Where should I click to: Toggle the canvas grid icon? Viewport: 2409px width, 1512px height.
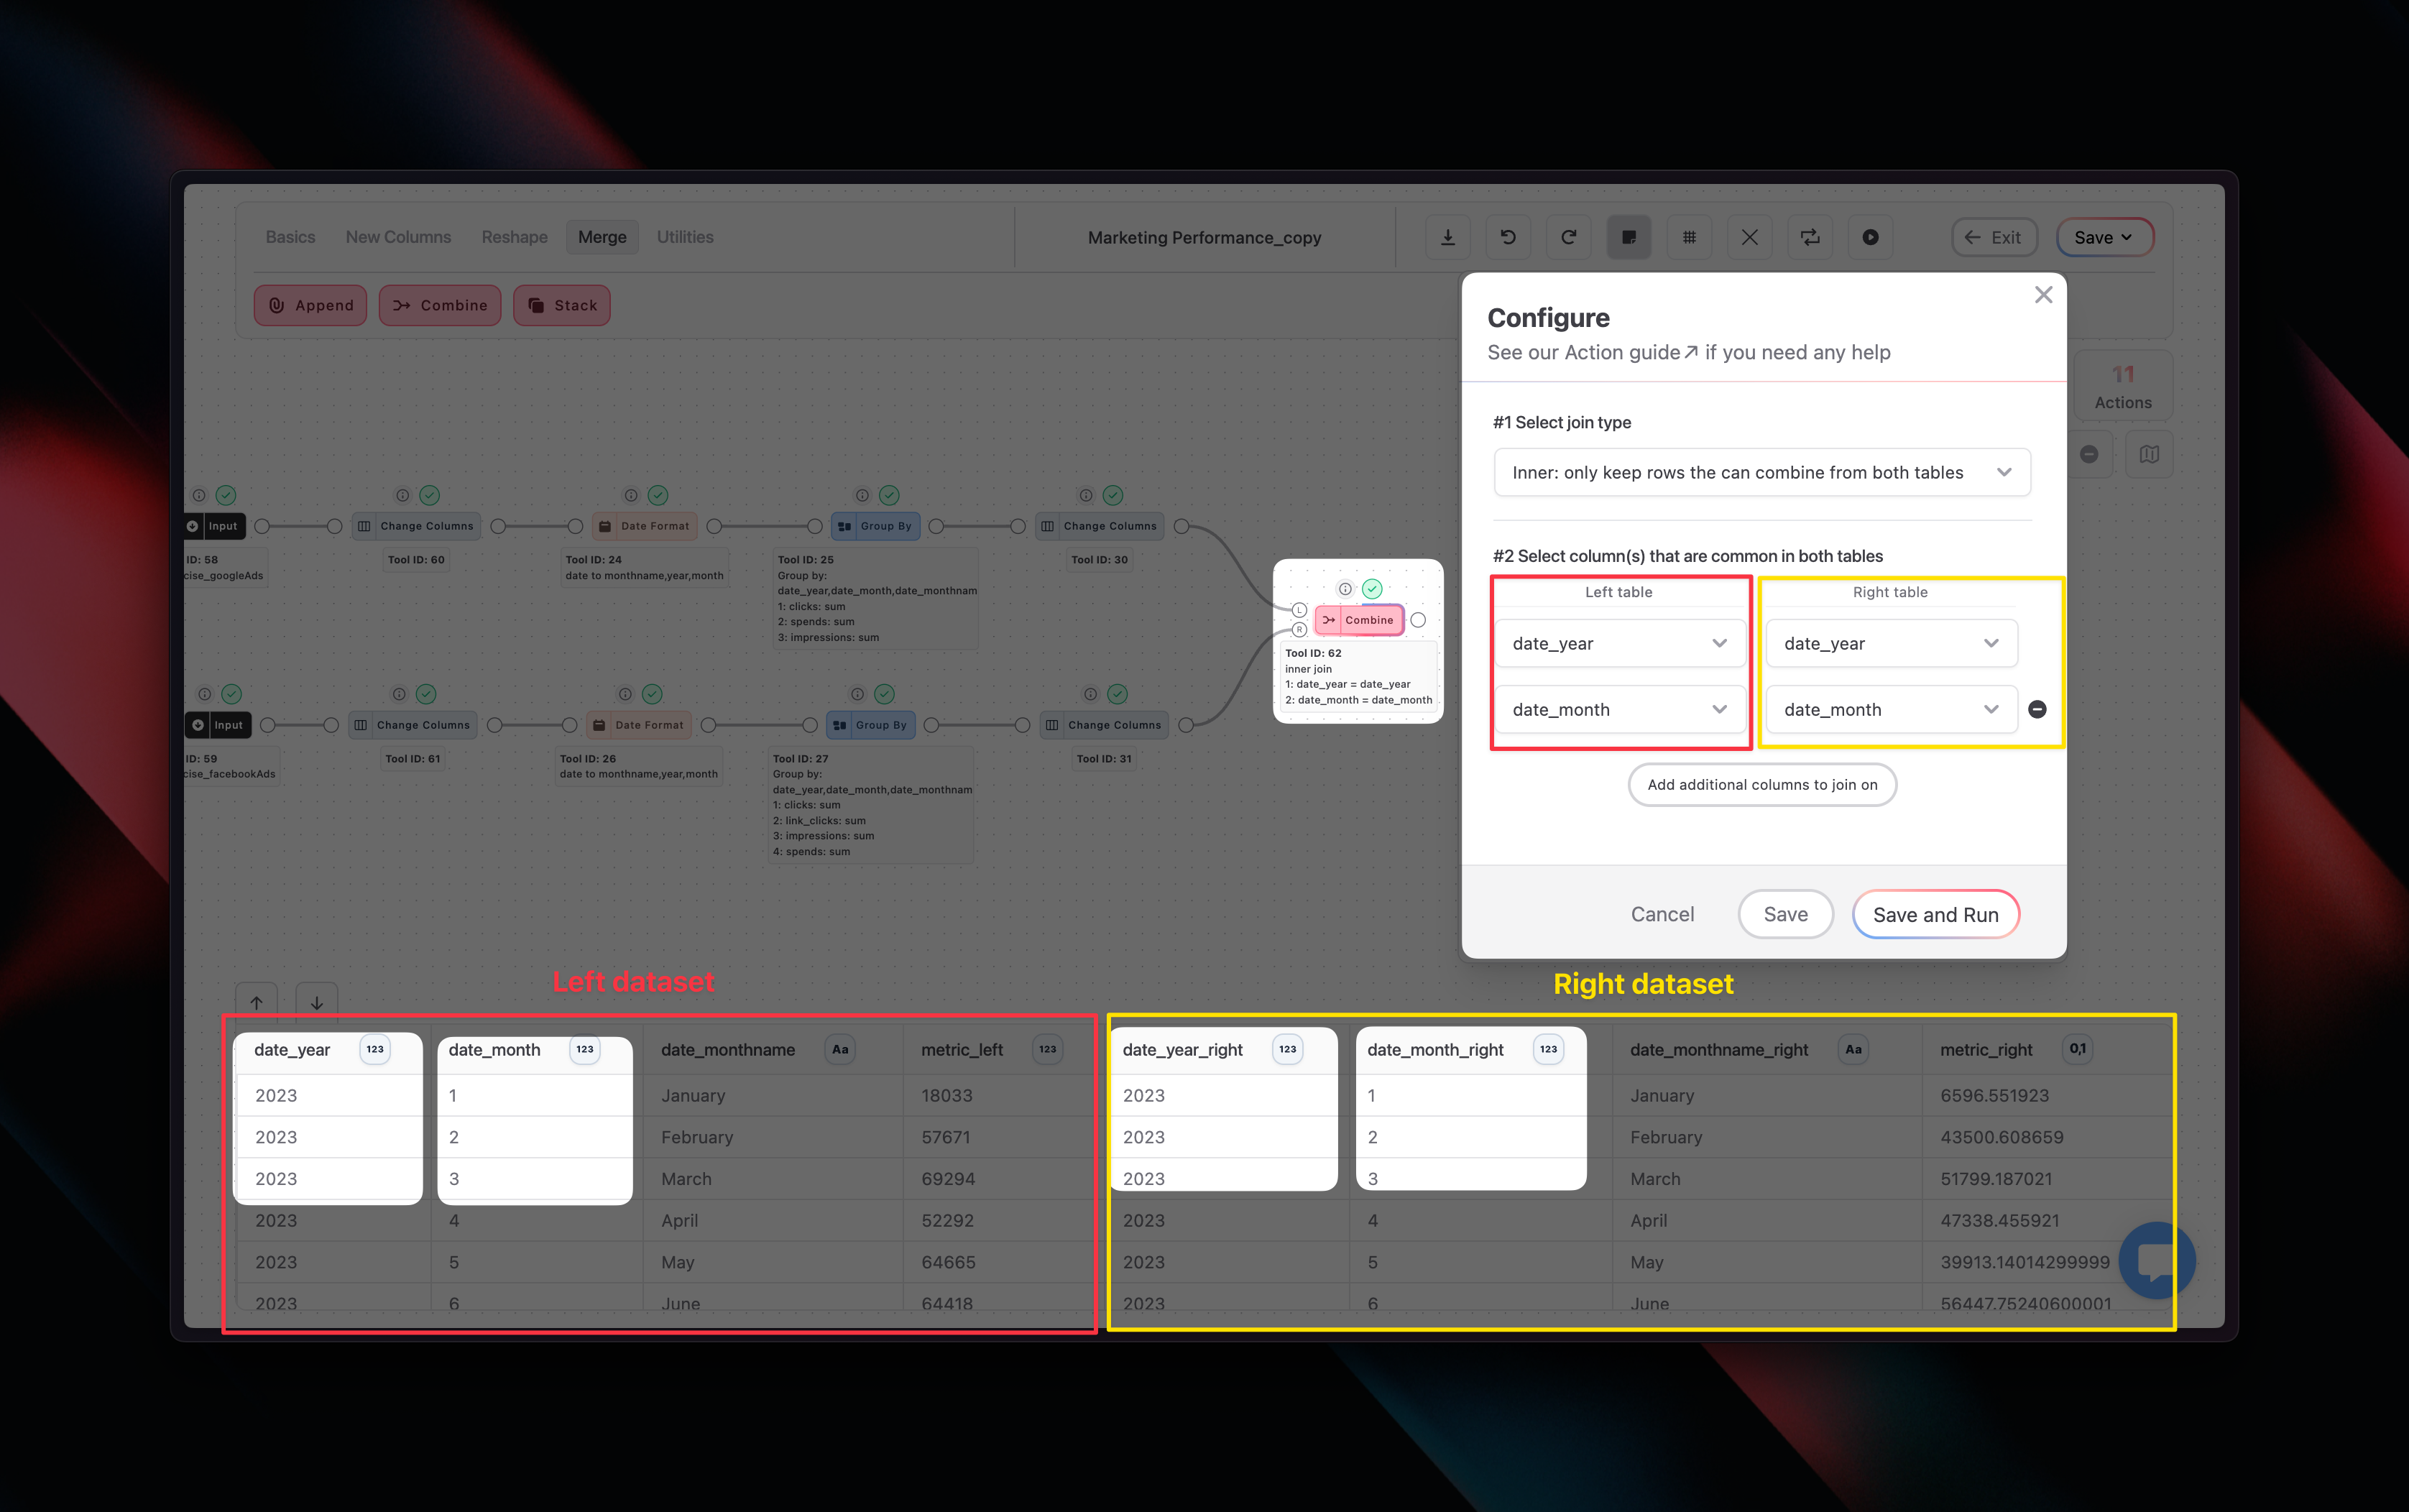pos(1689,237)
